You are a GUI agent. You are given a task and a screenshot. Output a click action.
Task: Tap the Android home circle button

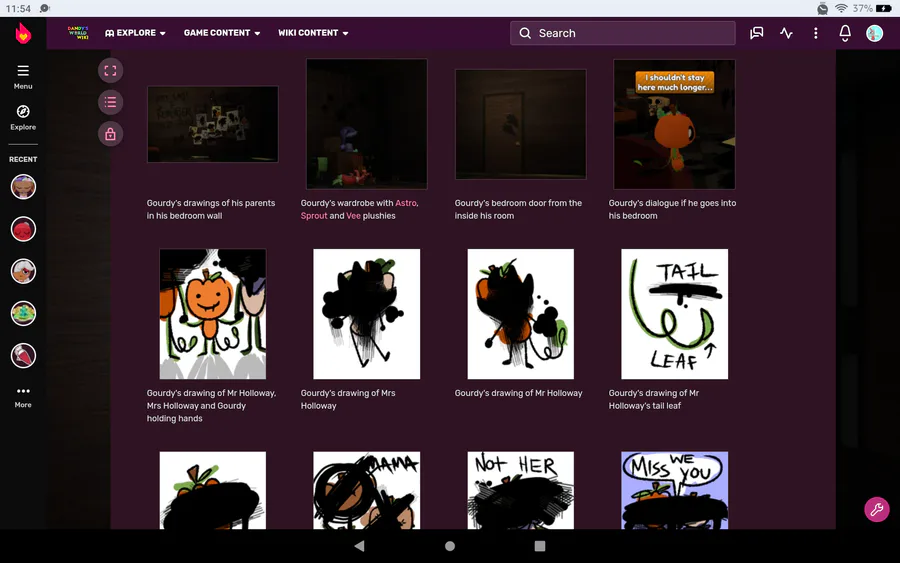pos(450,546)
